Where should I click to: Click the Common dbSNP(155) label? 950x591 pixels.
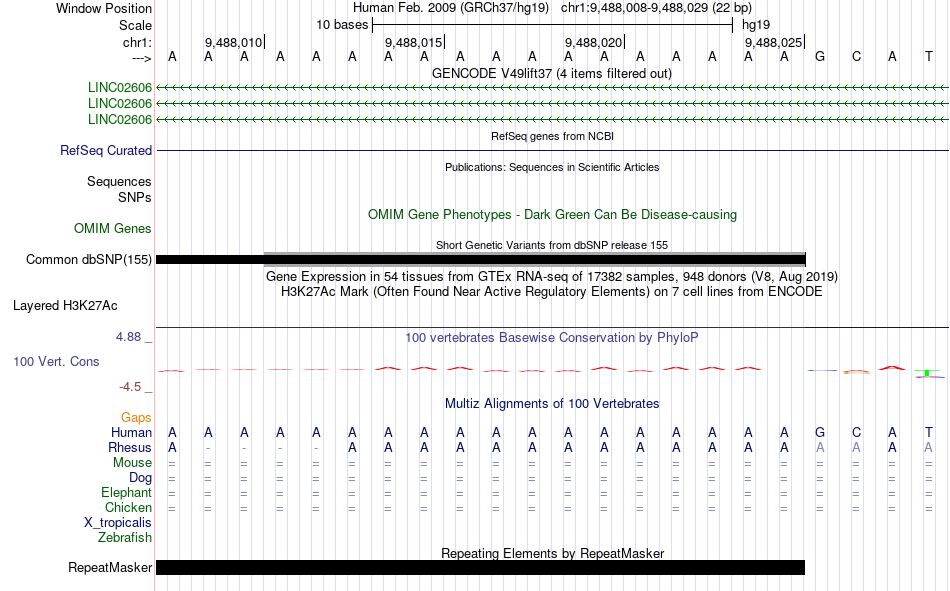(88, 259)
